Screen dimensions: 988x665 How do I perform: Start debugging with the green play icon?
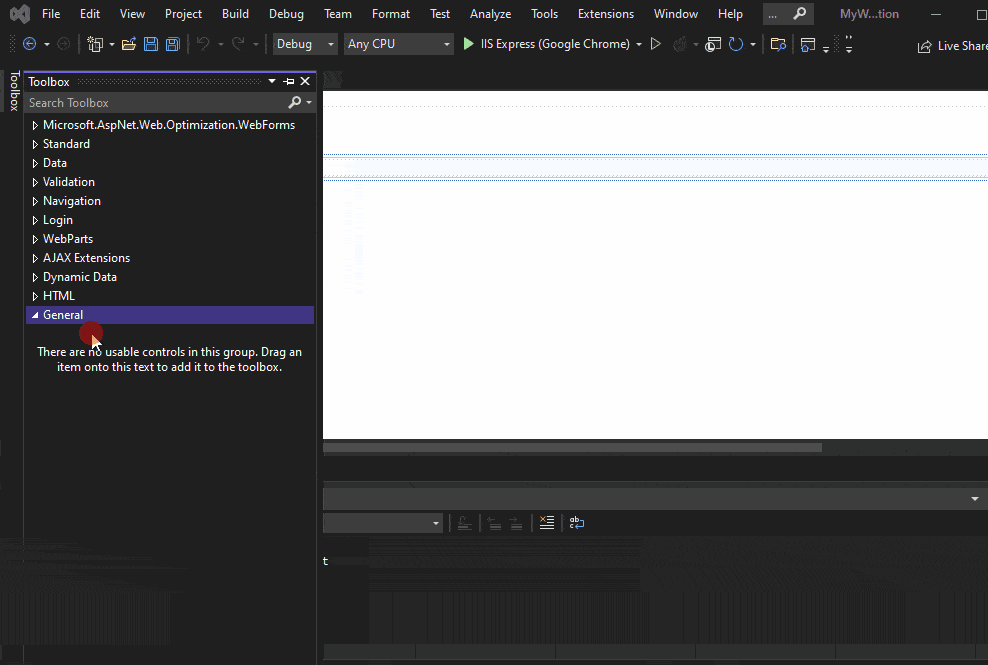click(x=468, y=43)
